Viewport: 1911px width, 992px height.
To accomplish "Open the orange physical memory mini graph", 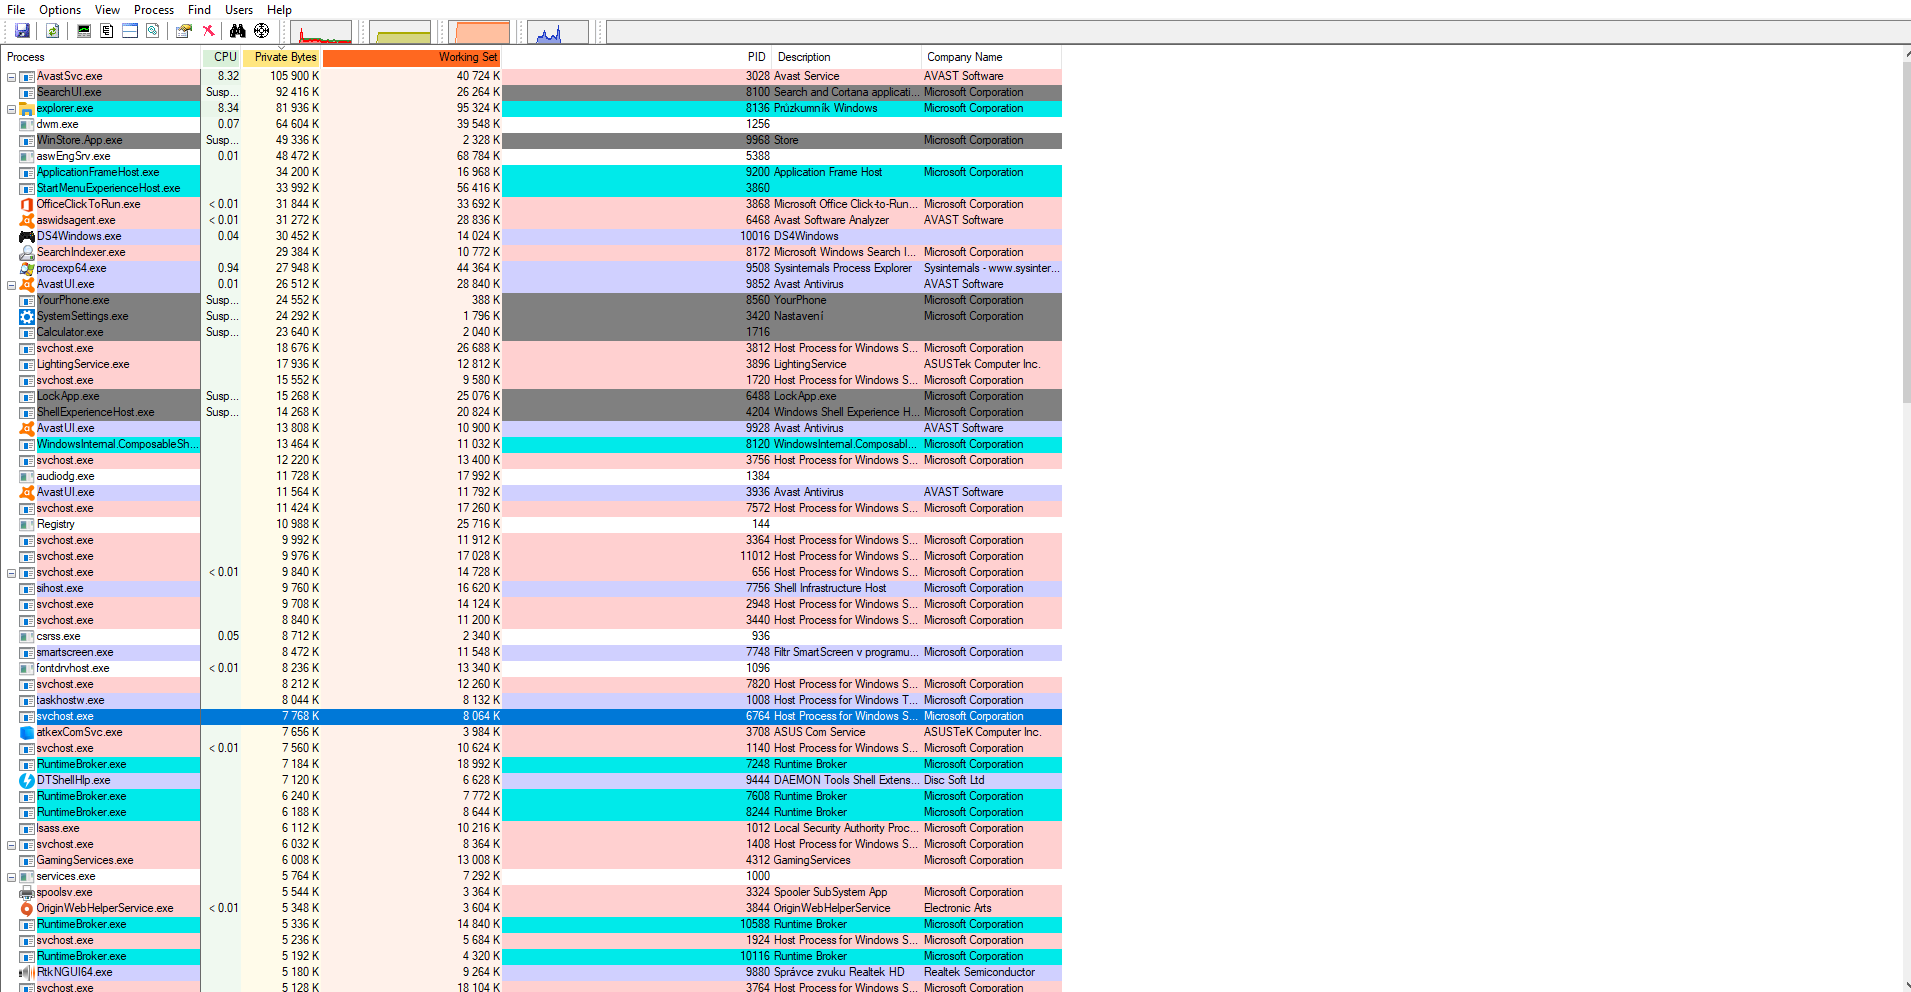I will [481, 32].
